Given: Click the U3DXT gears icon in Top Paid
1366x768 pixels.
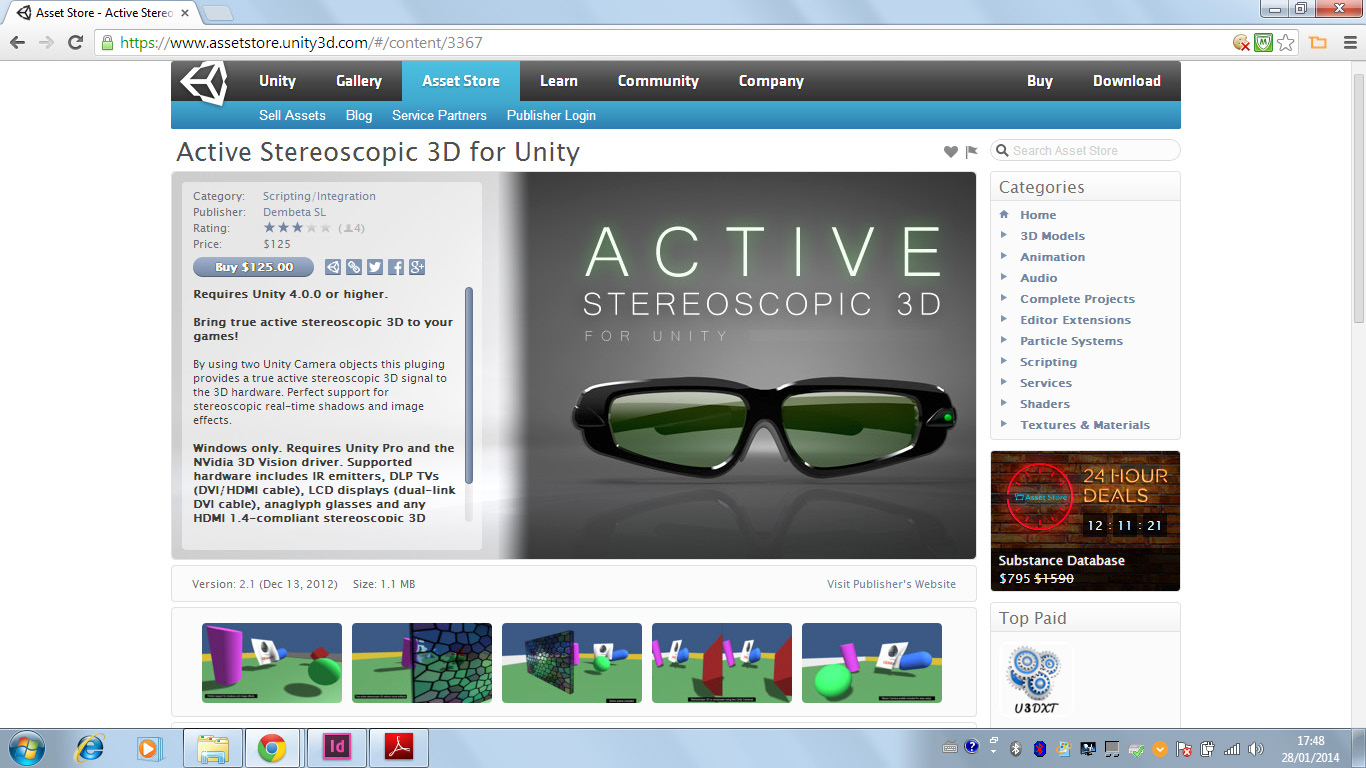Looking at the screenshot, I should click(1035, 680).
